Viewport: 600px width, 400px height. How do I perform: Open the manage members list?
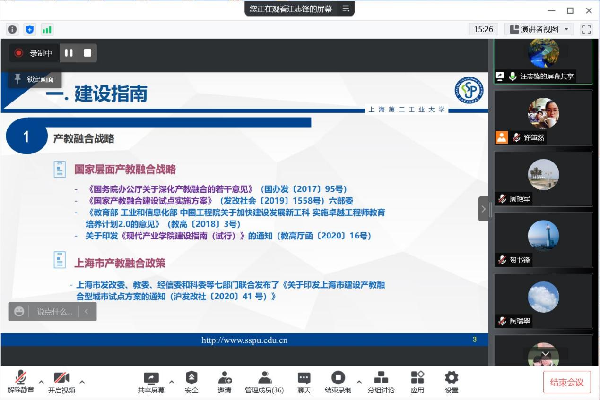tap(264, 378)
